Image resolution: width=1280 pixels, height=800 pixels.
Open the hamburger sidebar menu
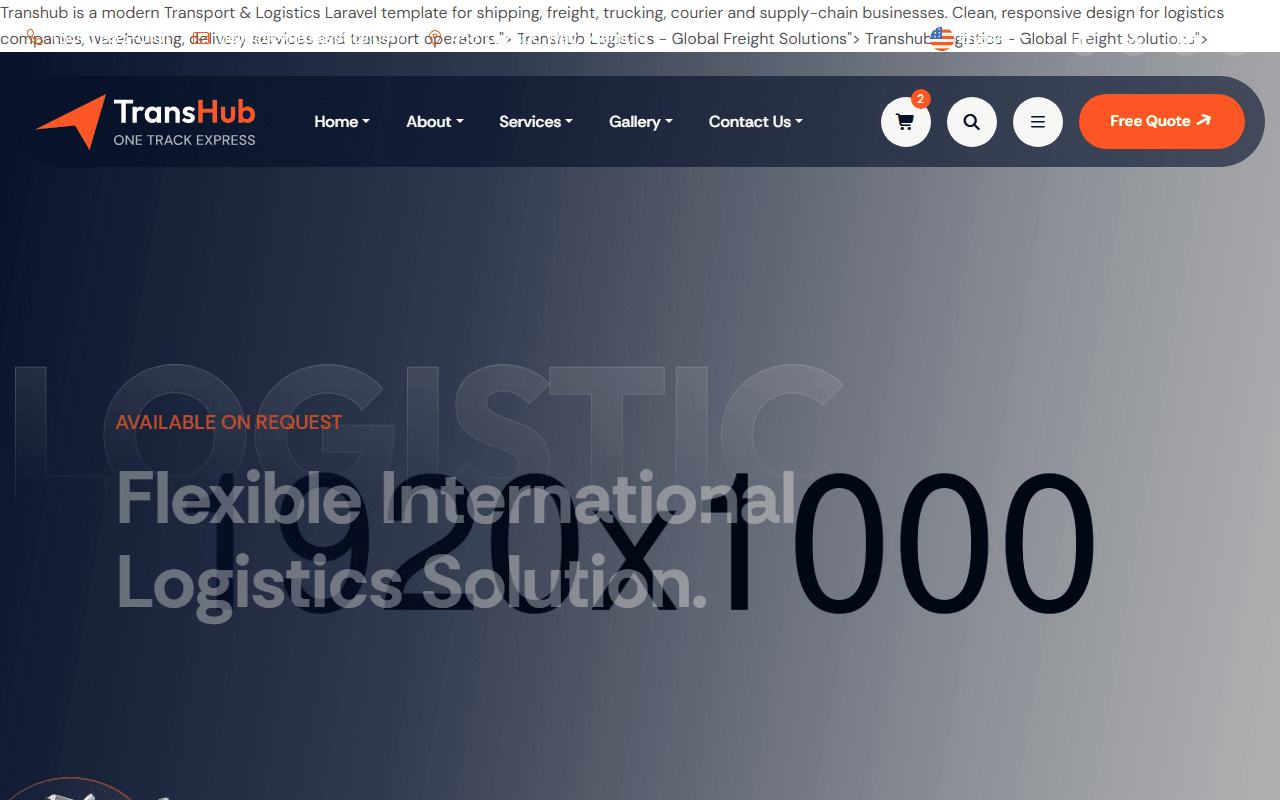pyautogui.click(x=1038, y=122)
